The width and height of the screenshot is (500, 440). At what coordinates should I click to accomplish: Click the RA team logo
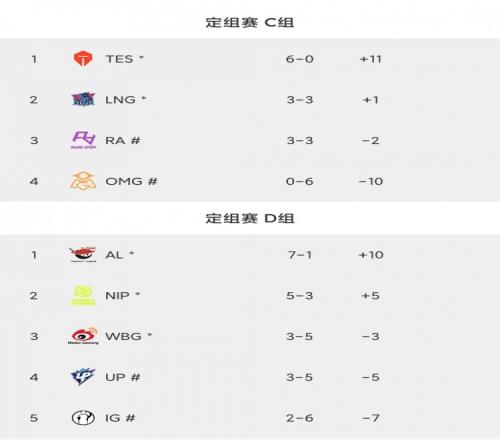coord(84,140)
